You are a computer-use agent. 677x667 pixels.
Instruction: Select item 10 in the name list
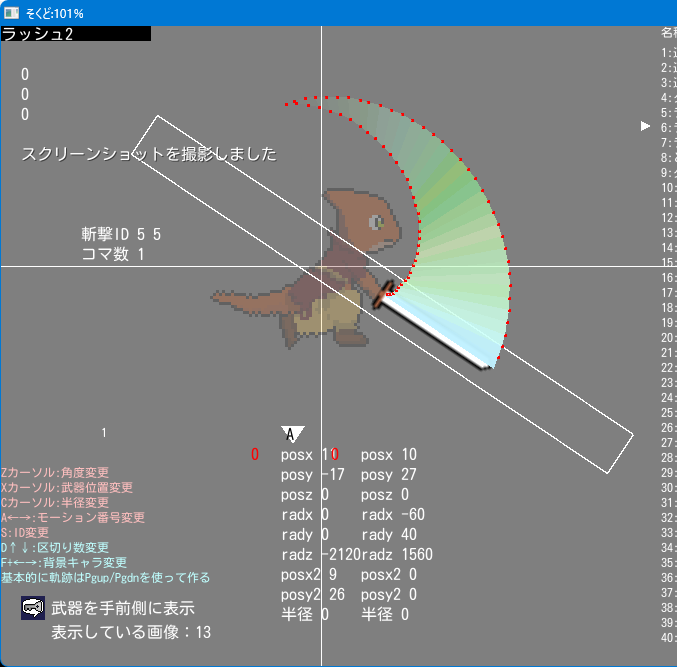click(x=668, y=187)
